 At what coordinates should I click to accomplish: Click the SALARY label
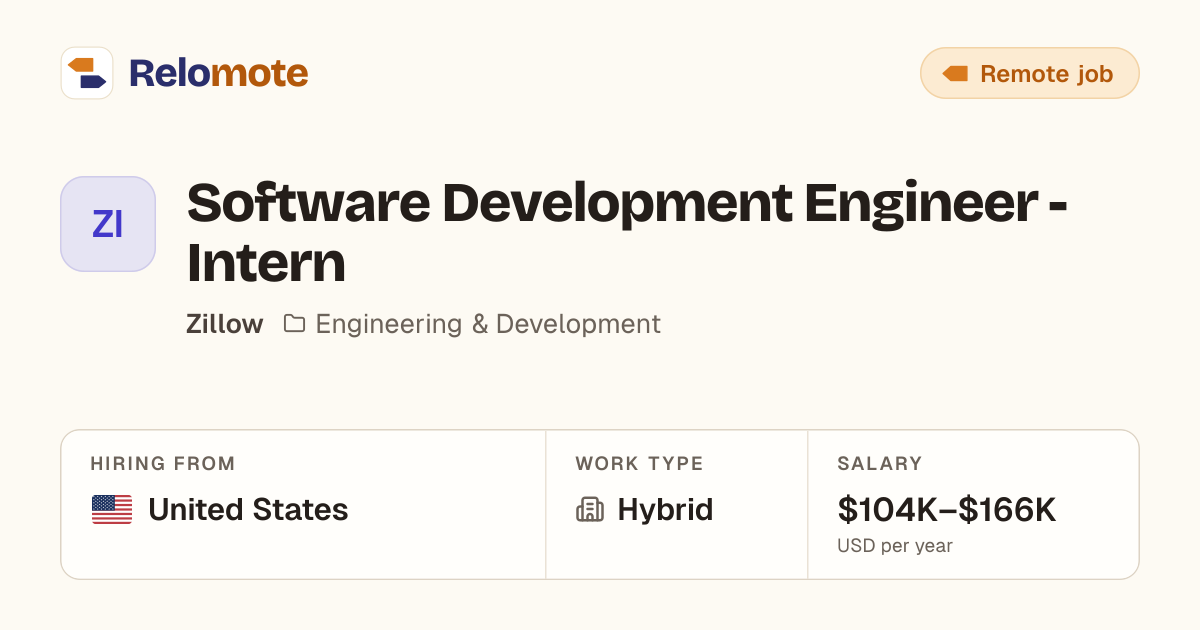point(880,464)
